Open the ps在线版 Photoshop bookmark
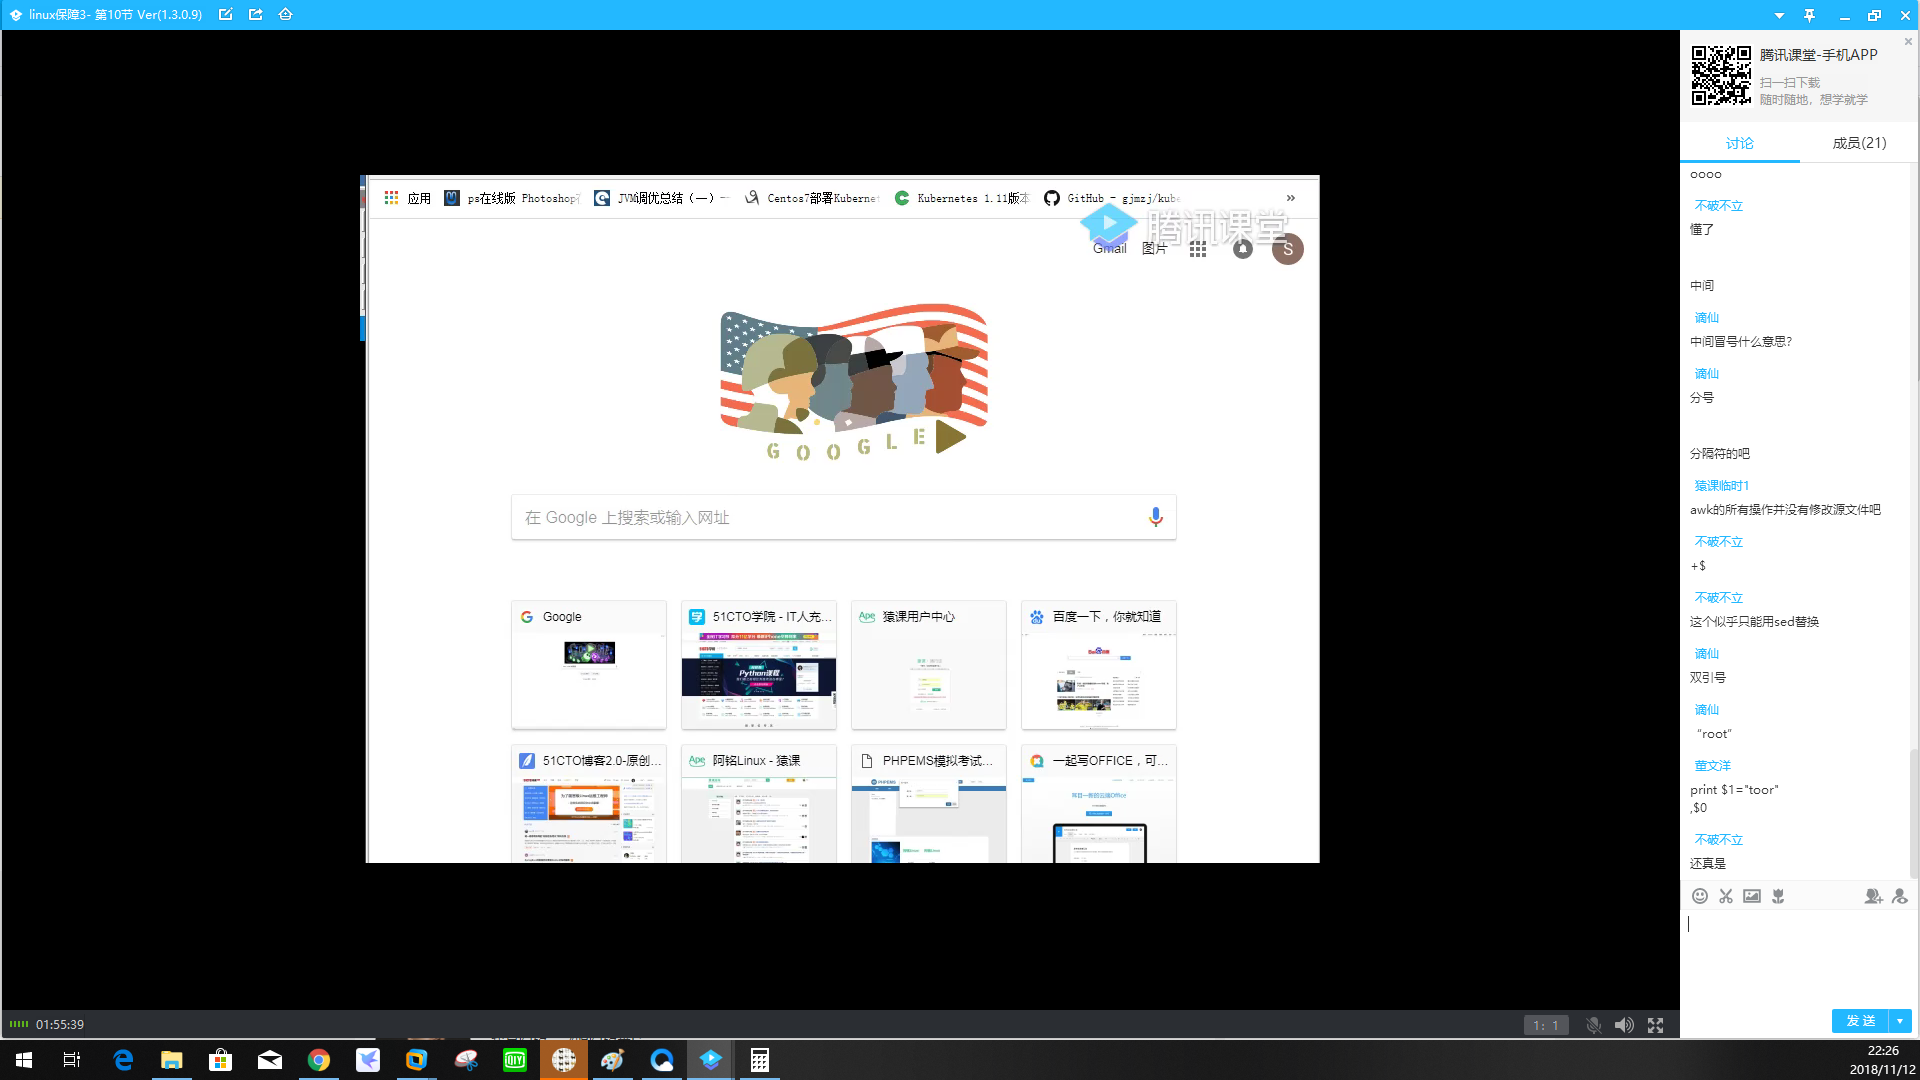This screenshot has width=1920, height=1080. coord(511,198)
